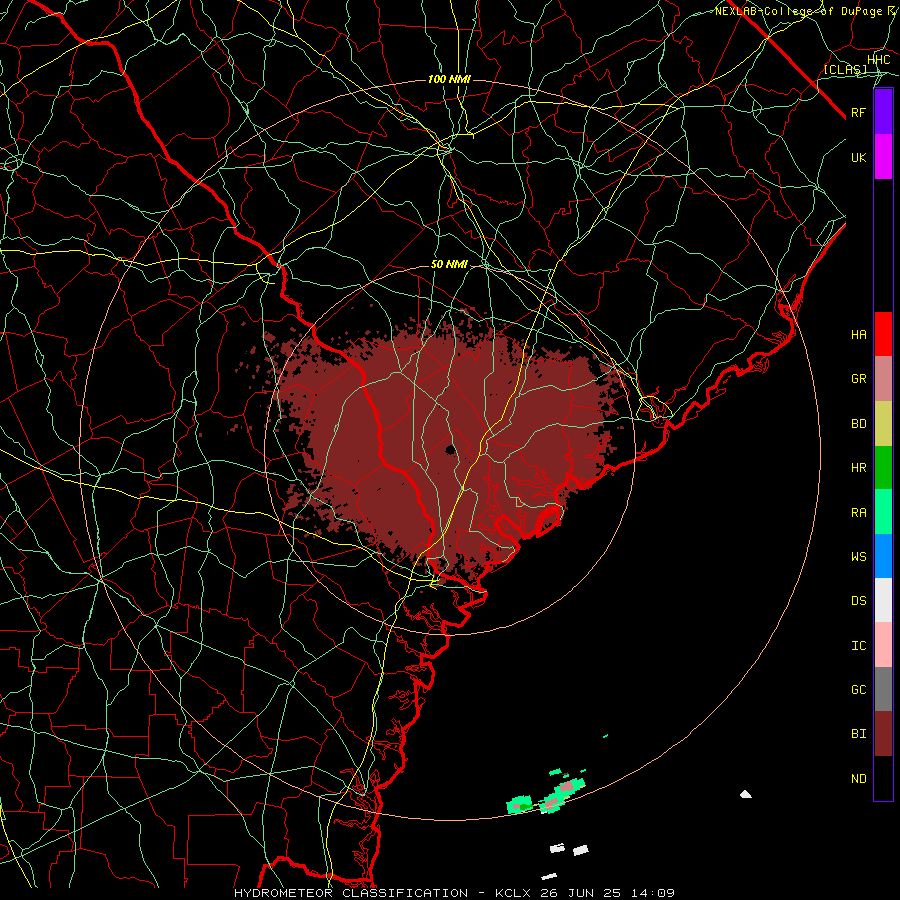Click the BD legend label
The width and height of the screenshot is (900, 900).
[858, 424]
